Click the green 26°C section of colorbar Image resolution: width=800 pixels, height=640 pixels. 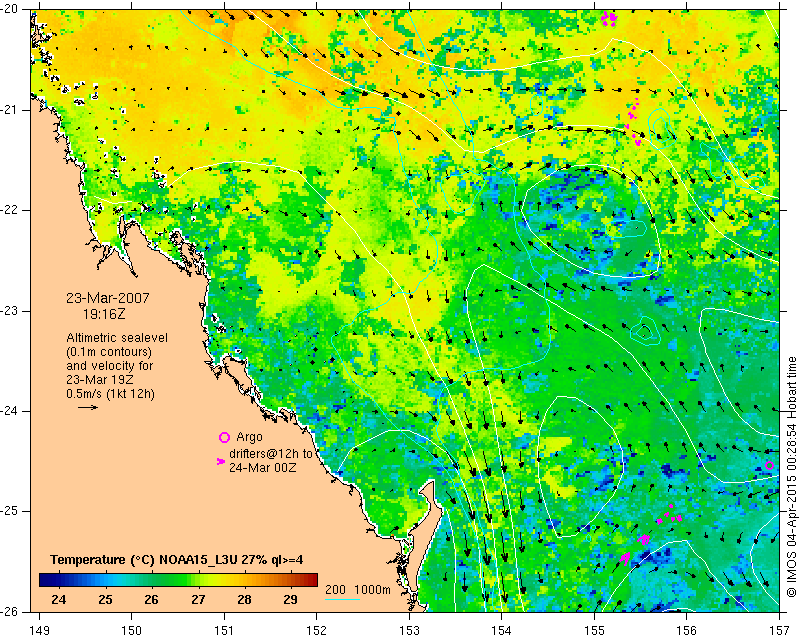151,580
